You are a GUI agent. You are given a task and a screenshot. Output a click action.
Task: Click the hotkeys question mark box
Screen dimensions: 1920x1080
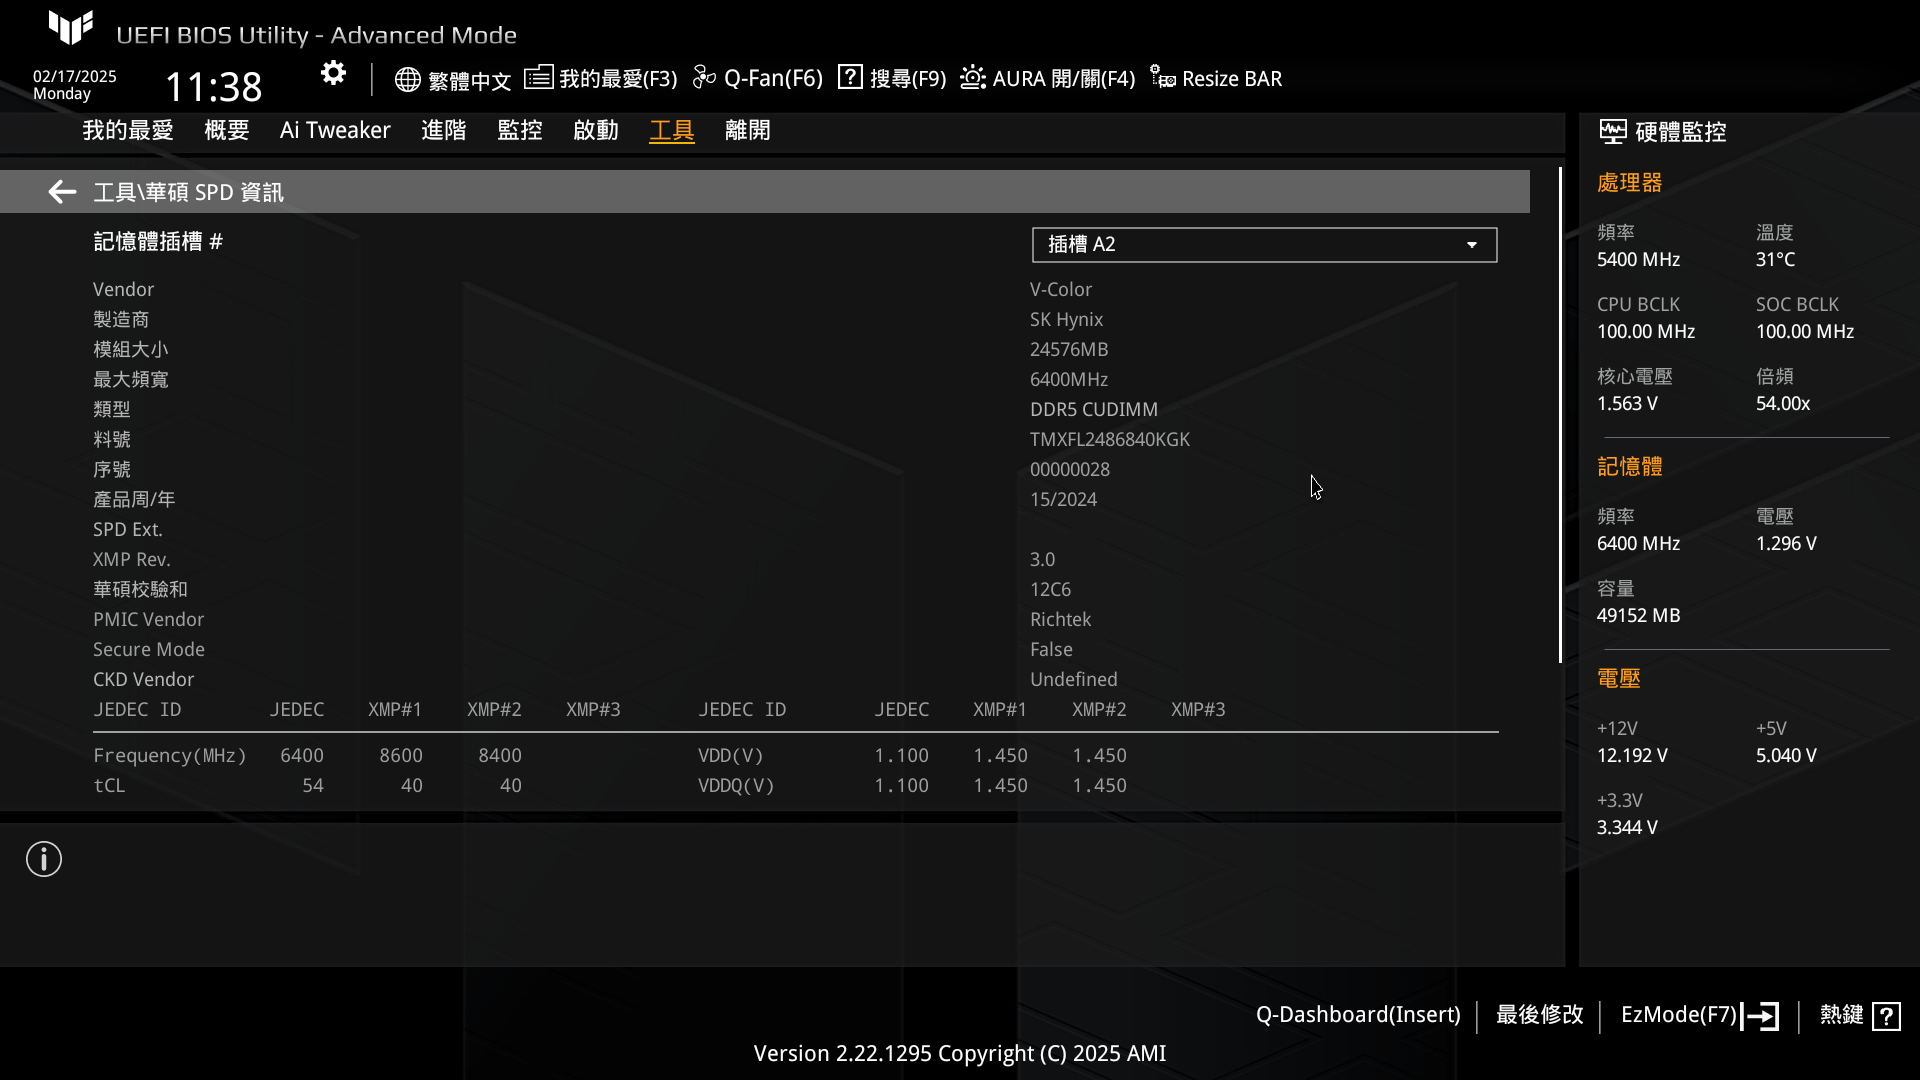[1886, 1016]
